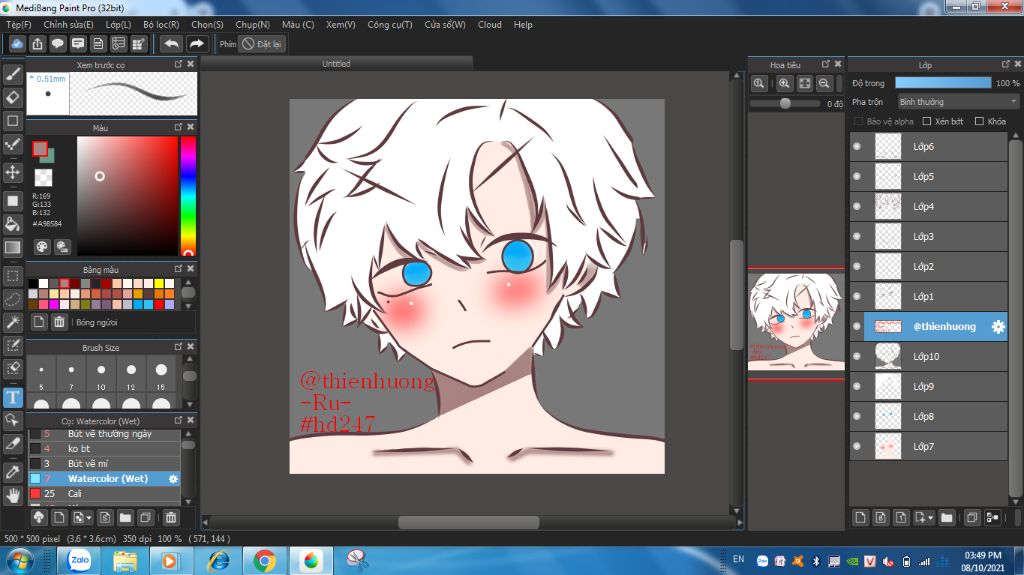Image resolution: width=1024 pixels, height=575 pixels.
Task: Create a new layer folder
Action: tap(947, 518)
